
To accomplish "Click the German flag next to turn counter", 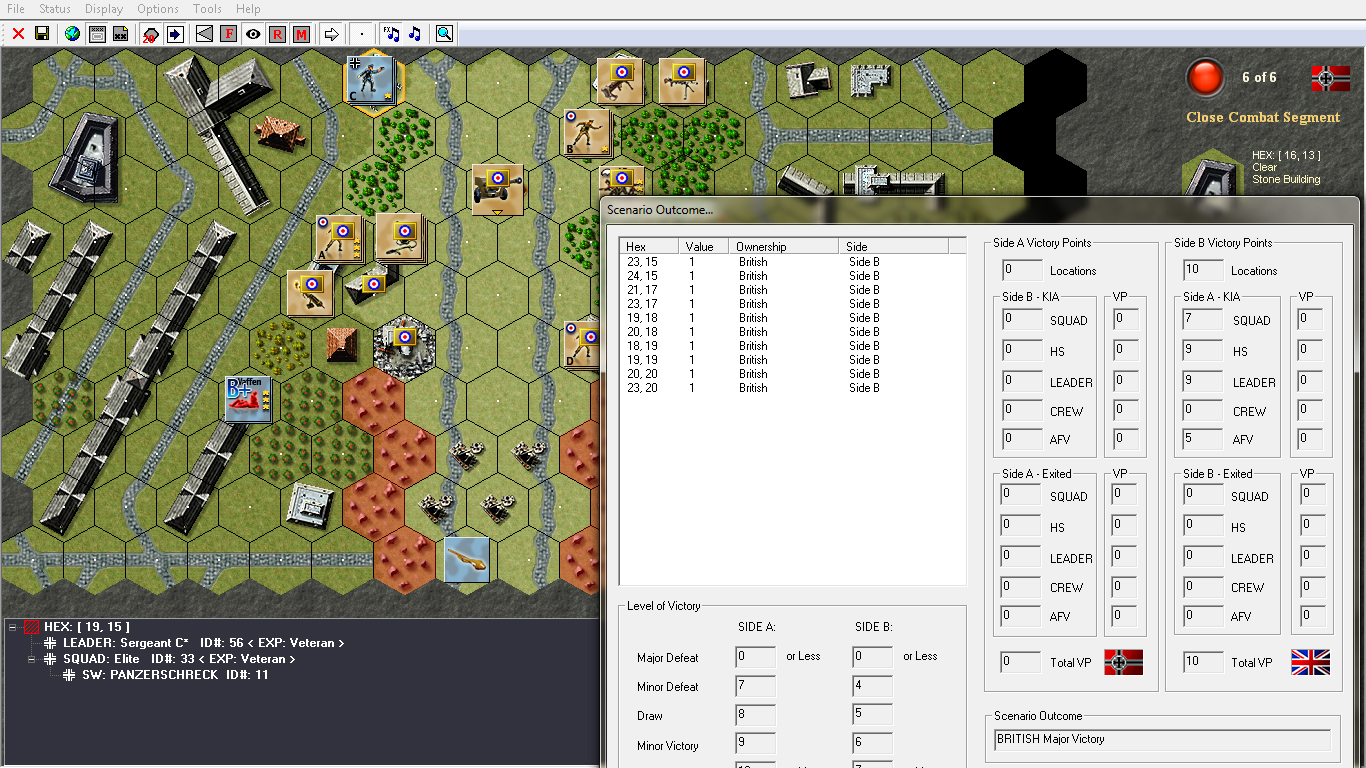I will pos(1330,77).
